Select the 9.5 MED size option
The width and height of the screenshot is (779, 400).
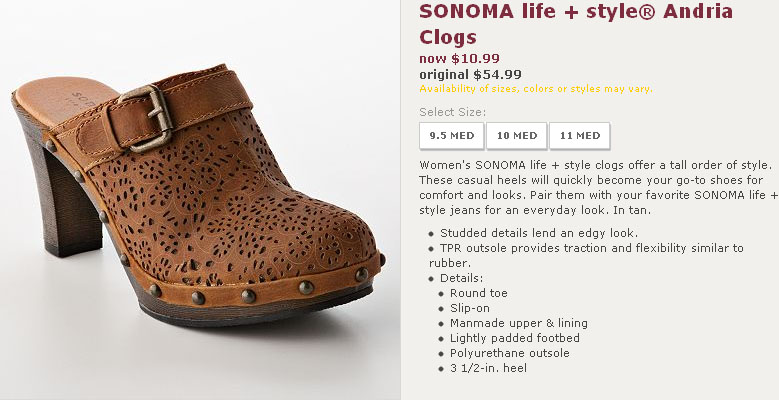(x=451, y=136)
